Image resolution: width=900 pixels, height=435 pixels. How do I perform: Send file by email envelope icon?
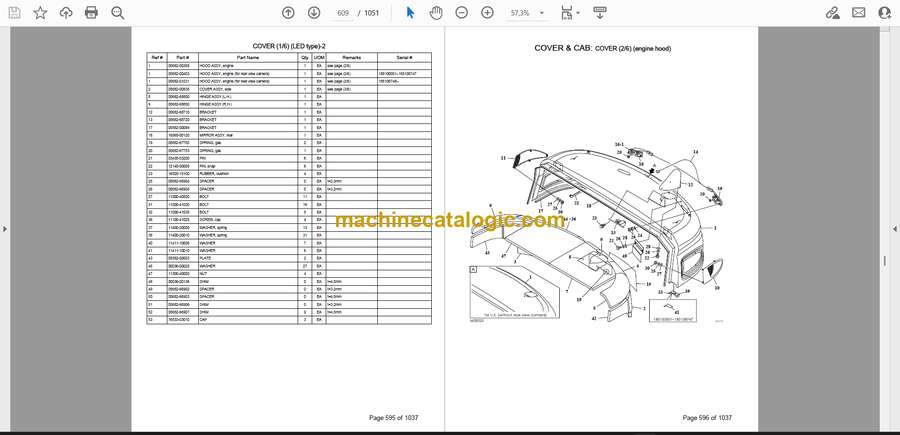pyautogui.click(x=859, y=13)
